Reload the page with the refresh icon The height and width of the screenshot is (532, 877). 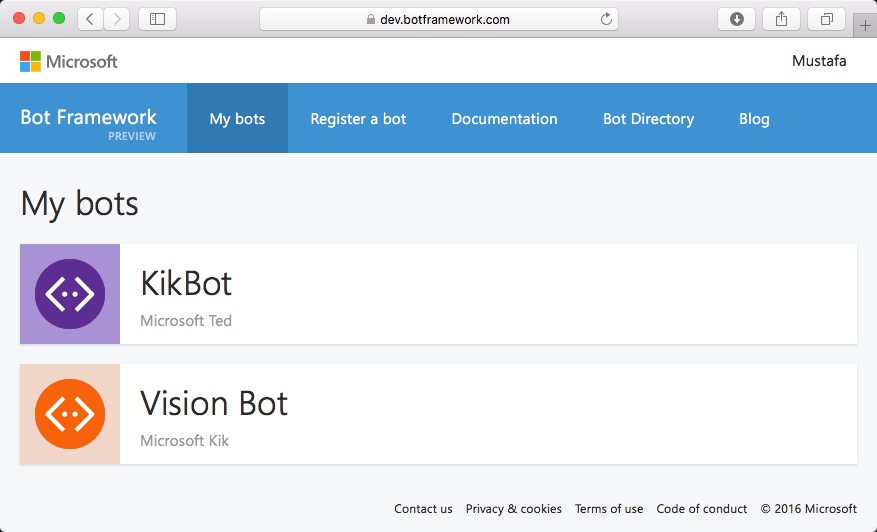point(606,19)
